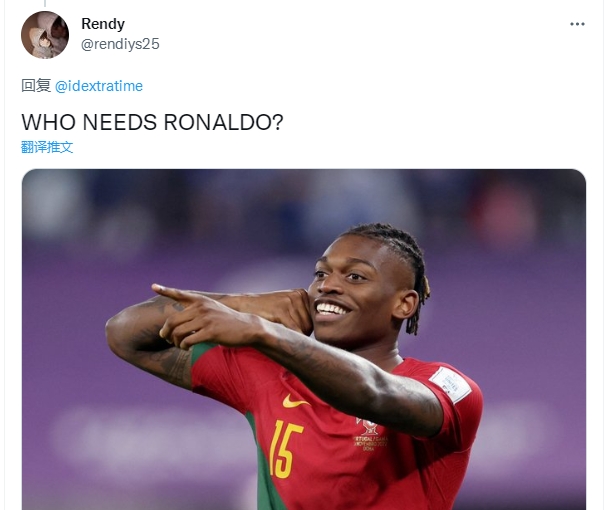Click the 回复 reply label text
Image resolution: width=604 pixels, height=510 pixels.
(36, 86)
